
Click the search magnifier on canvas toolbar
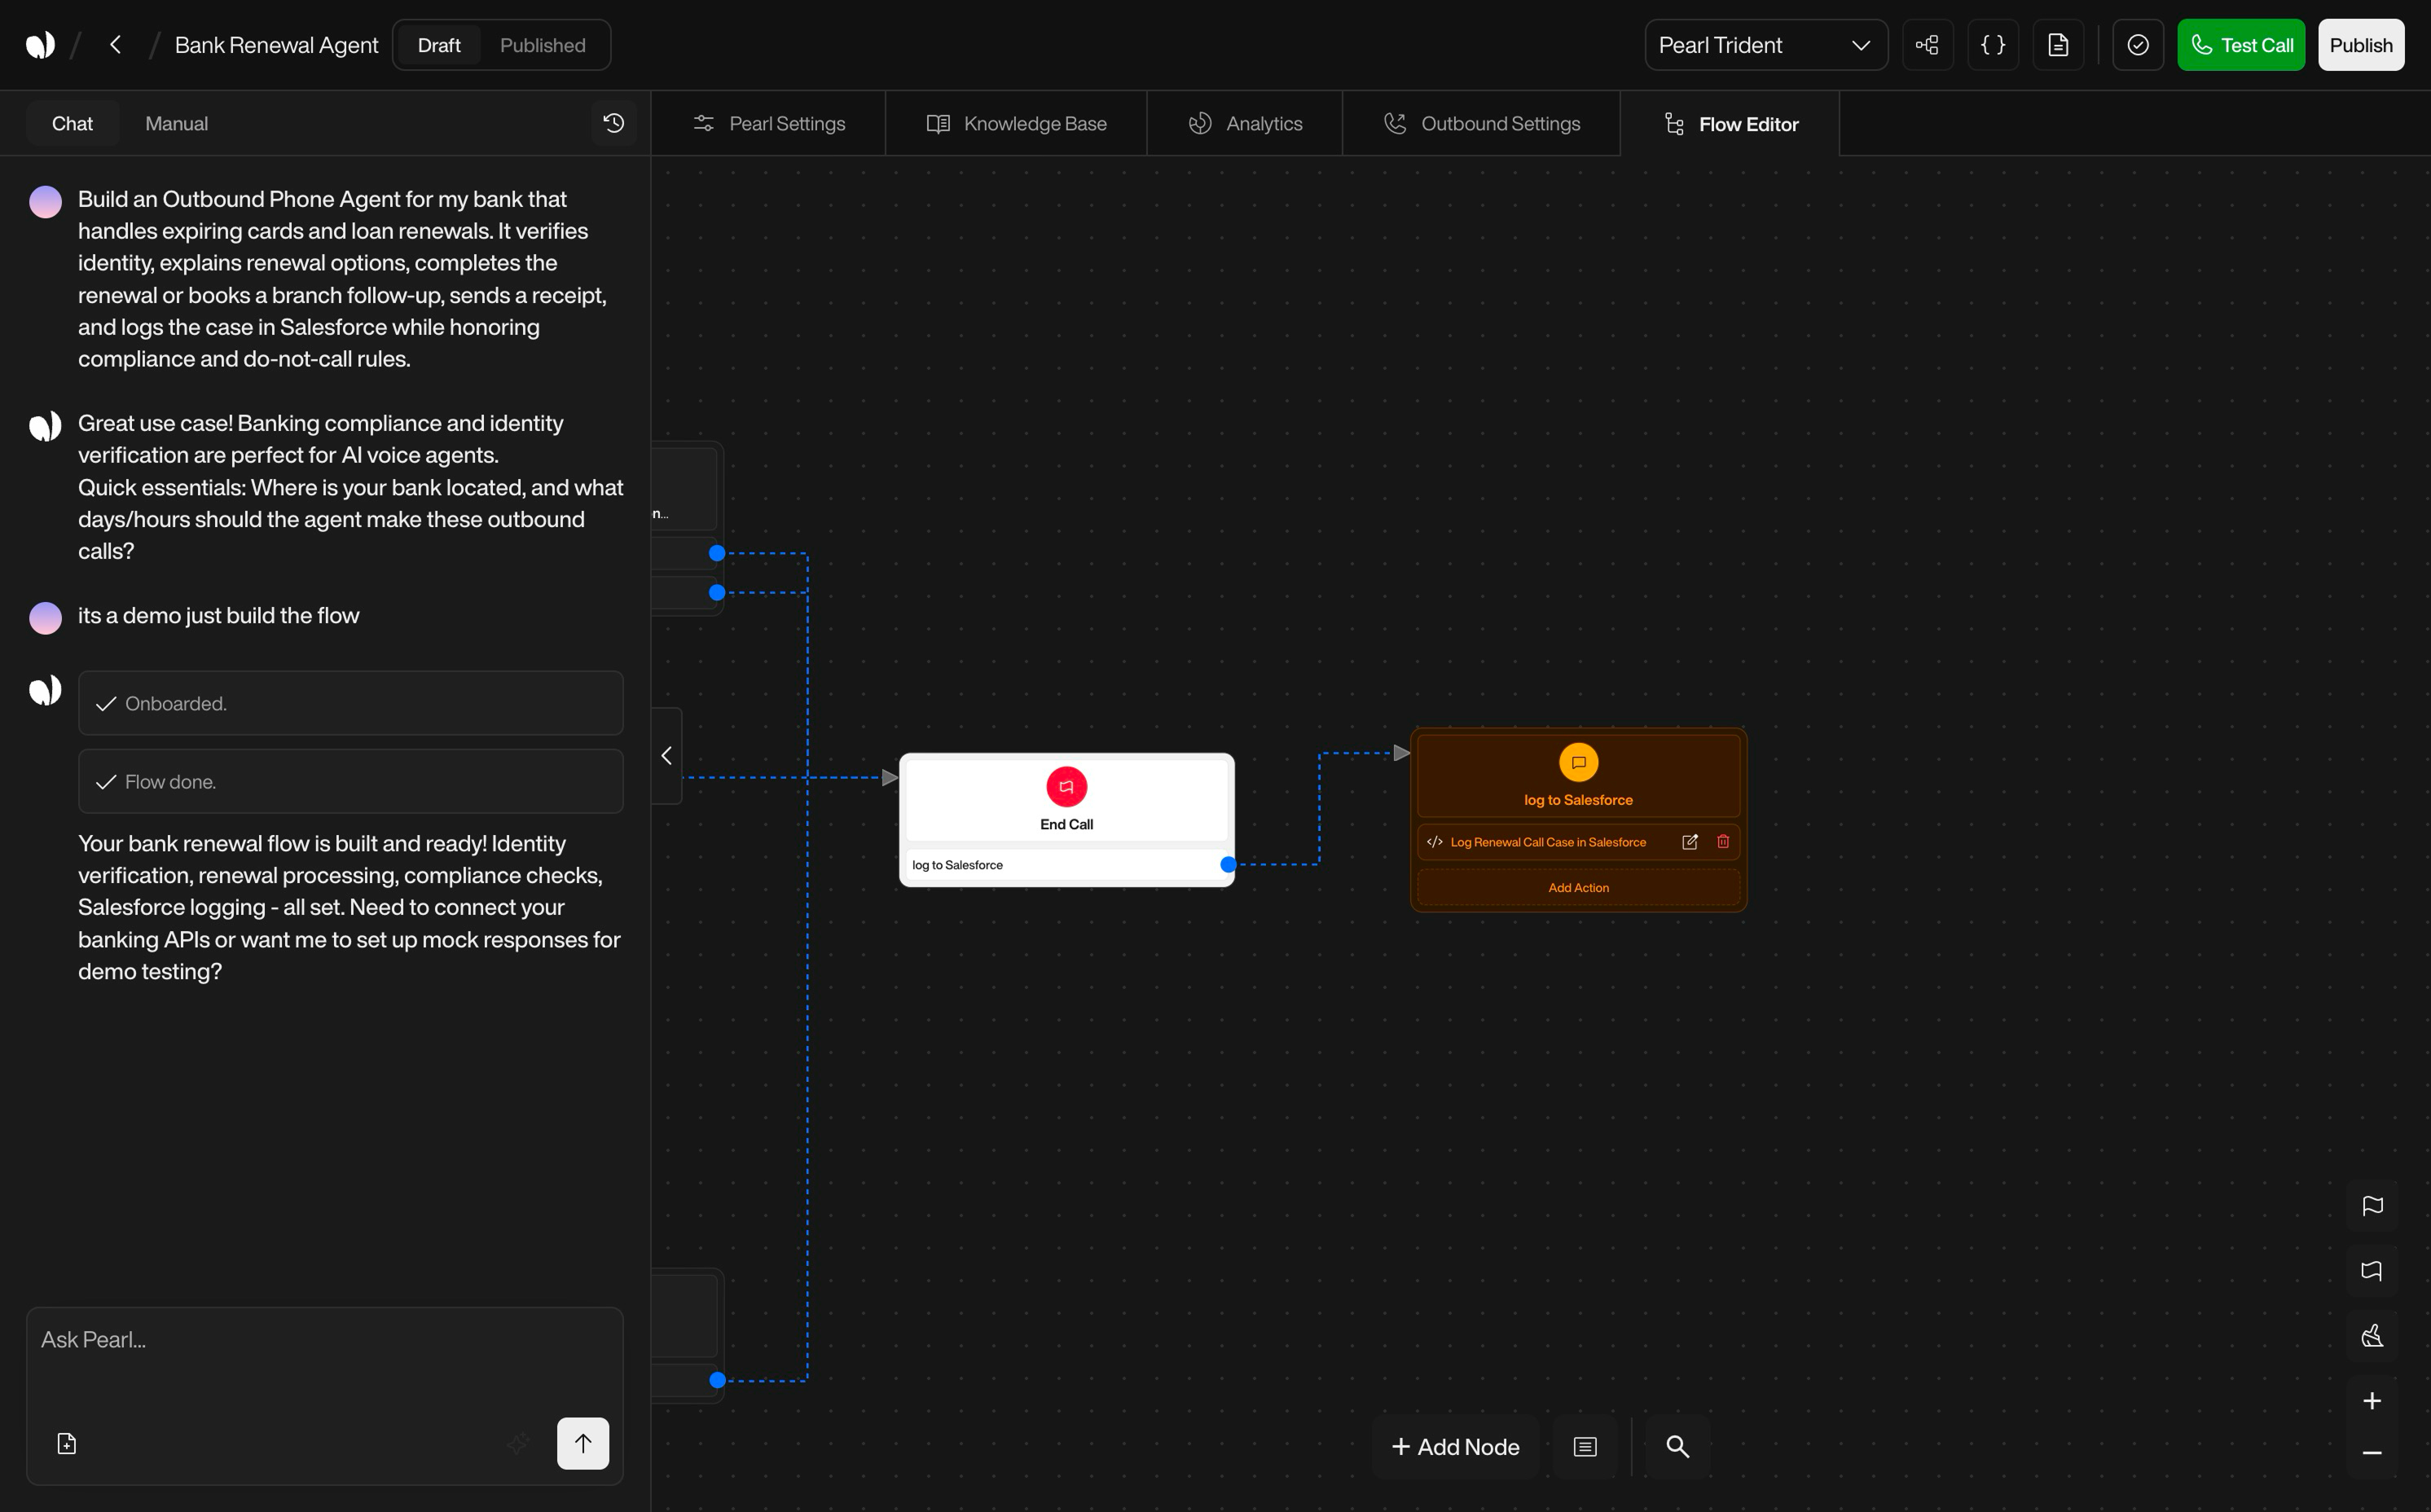pyautogui.click(x=1677, y=1446)
